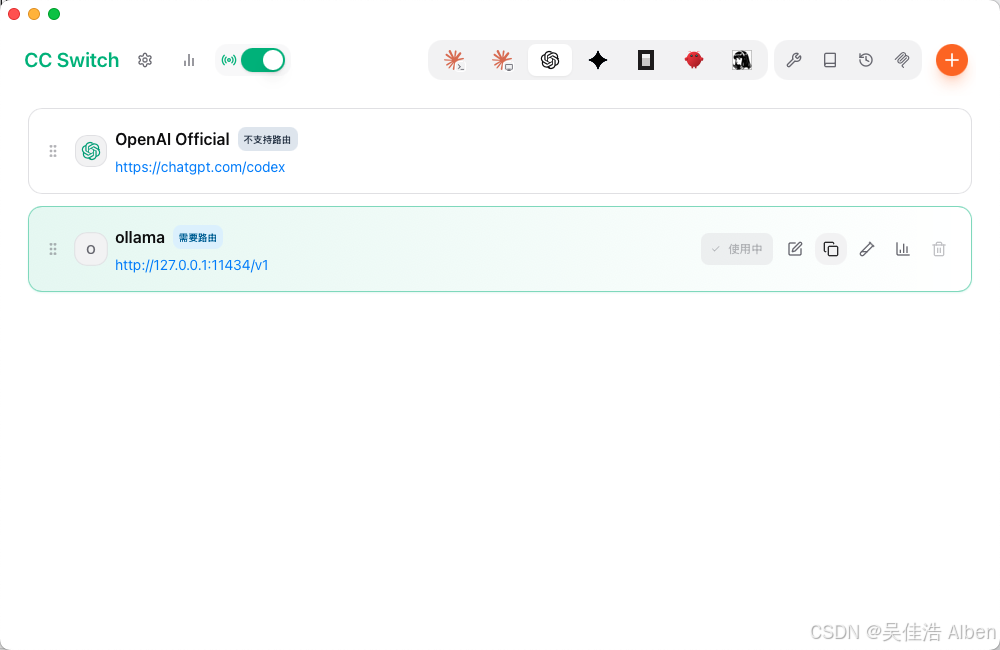Select the OpenAI Codex app tab
The height and width of the screenshot is (650, 1000).
coord(550,60)
